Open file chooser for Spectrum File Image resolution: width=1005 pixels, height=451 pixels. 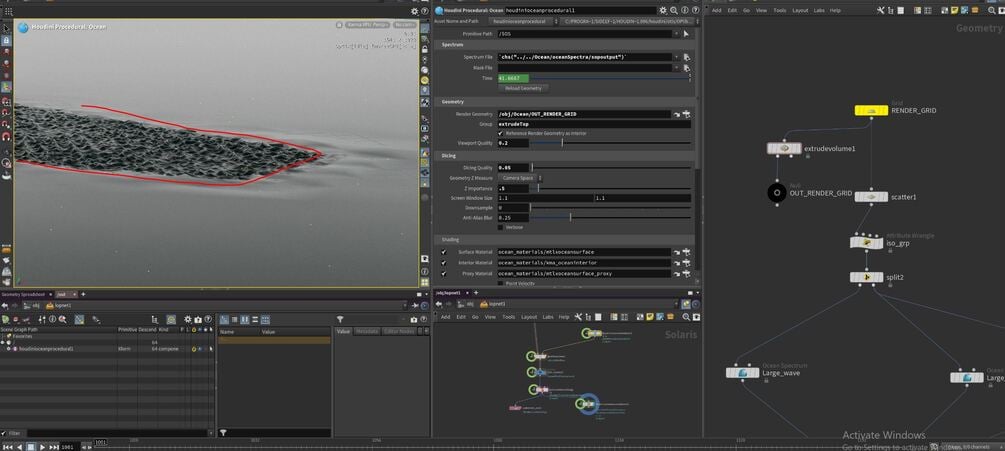686,57
